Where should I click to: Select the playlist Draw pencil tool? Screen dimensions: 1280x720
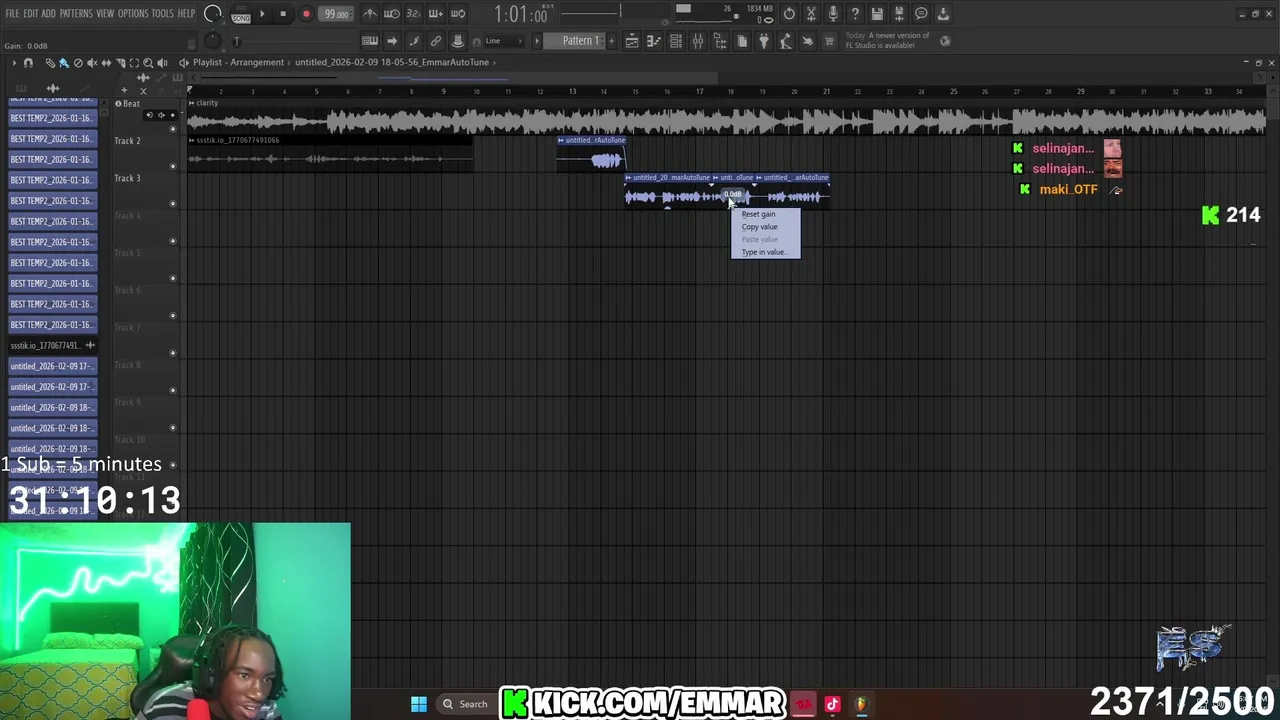pos(50,63)
